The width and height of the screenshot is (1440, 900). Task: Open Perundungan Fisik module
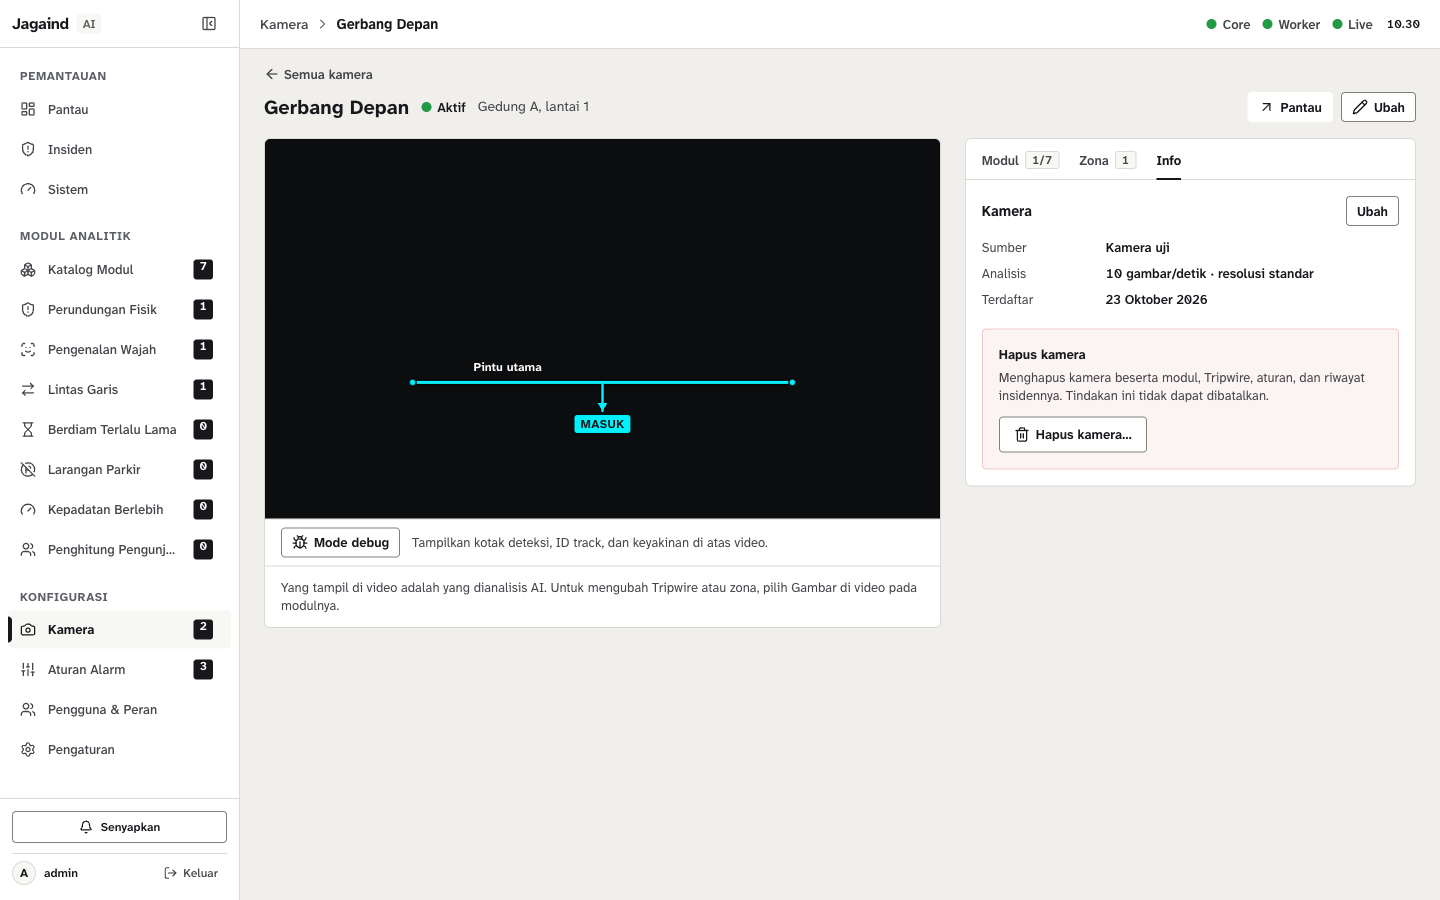119,309
